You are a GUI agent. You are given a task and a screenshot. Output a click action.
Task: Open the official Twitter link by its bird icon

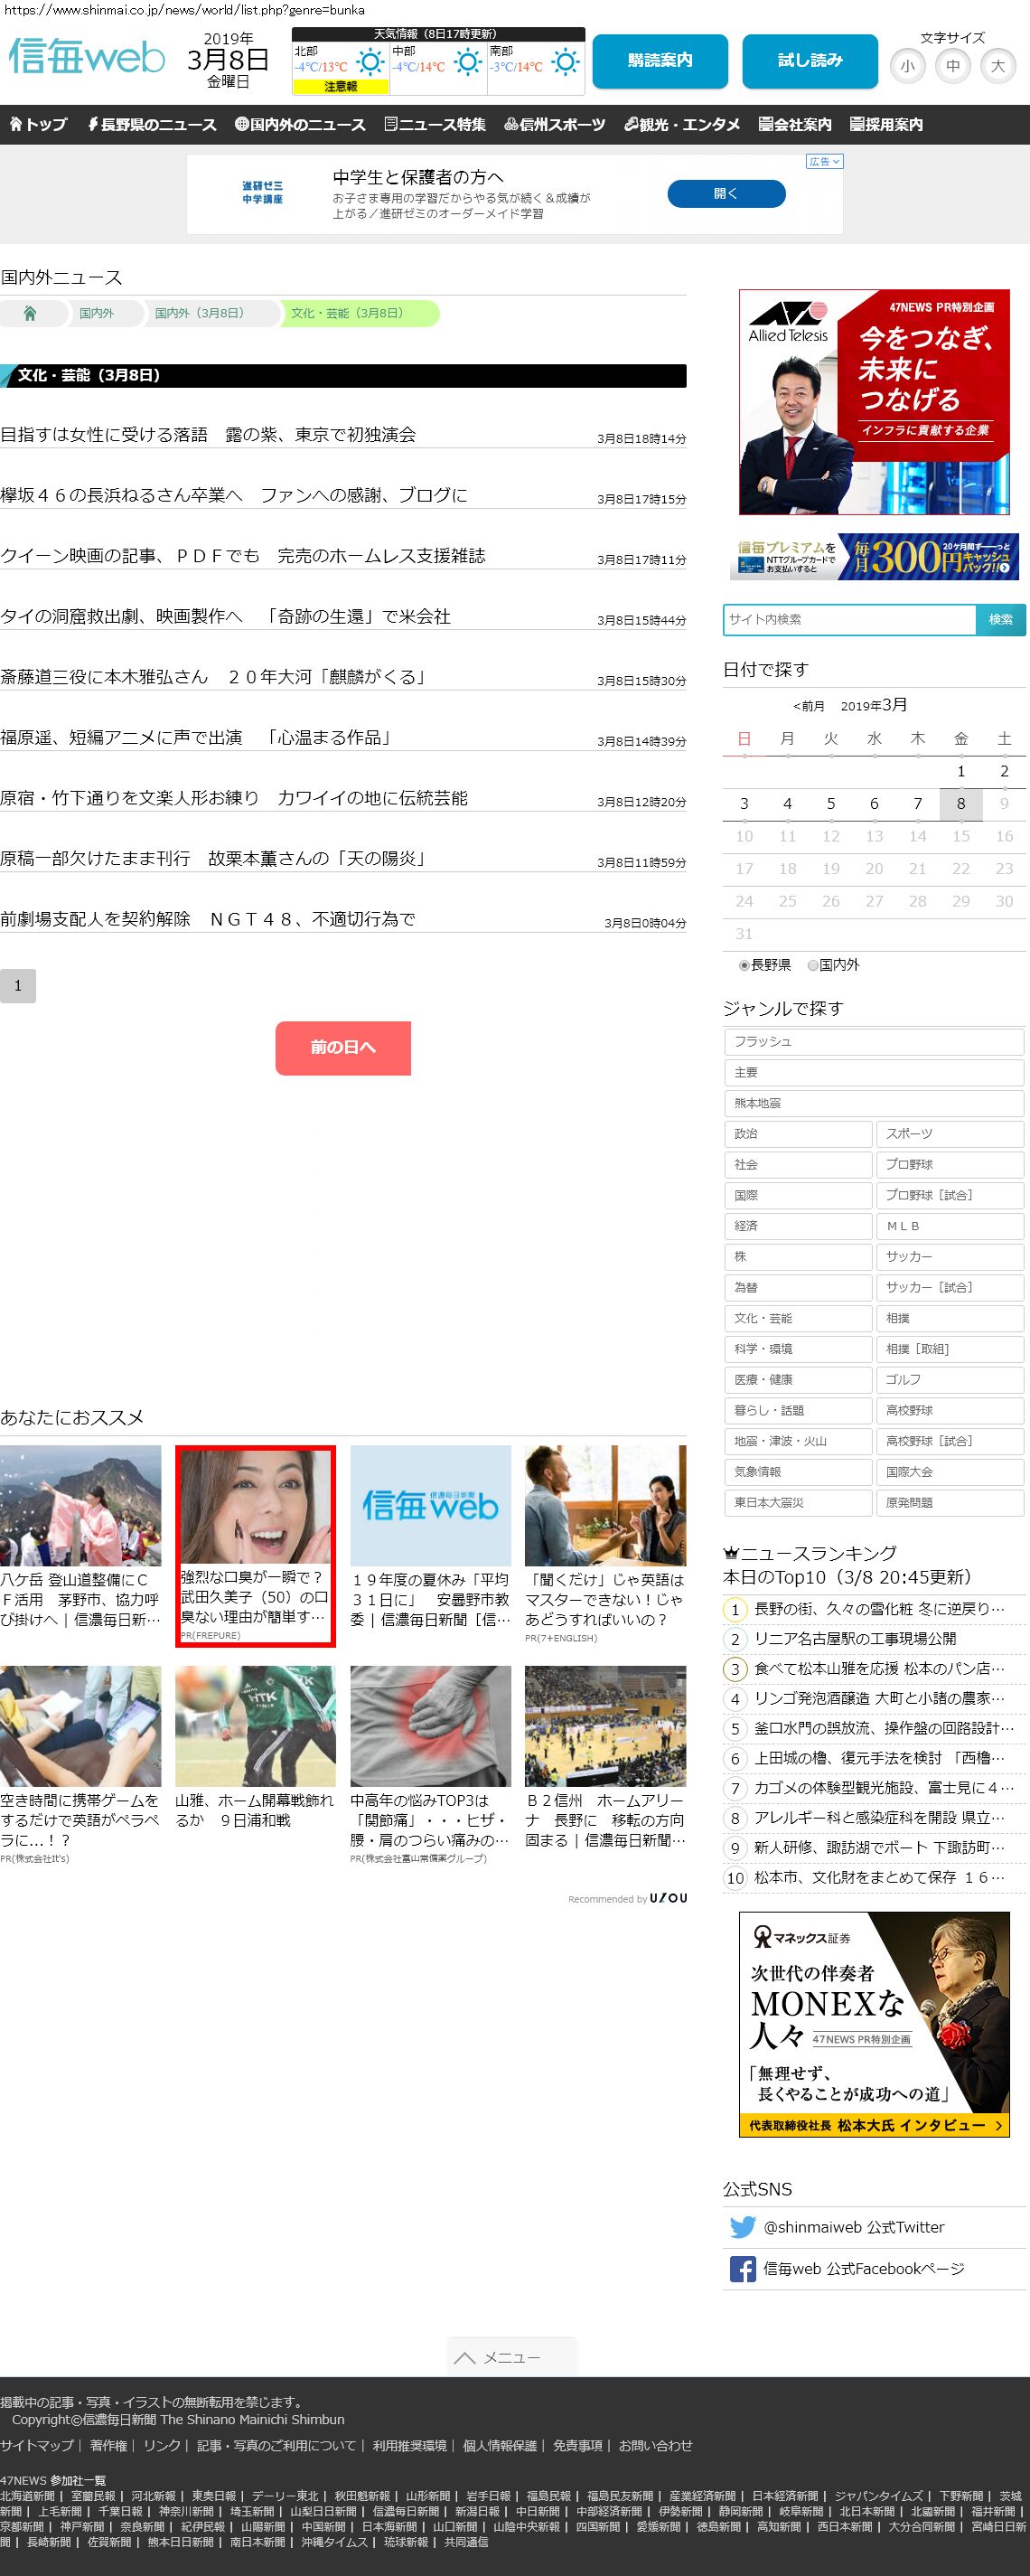[x=742, y=2227]
